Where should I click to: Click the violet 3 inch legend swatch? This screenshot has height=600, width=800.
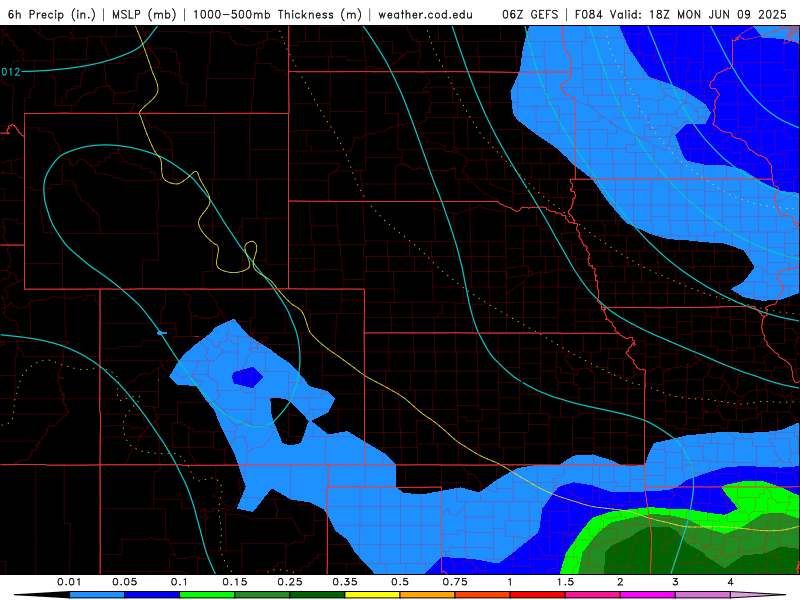[703, 595]
